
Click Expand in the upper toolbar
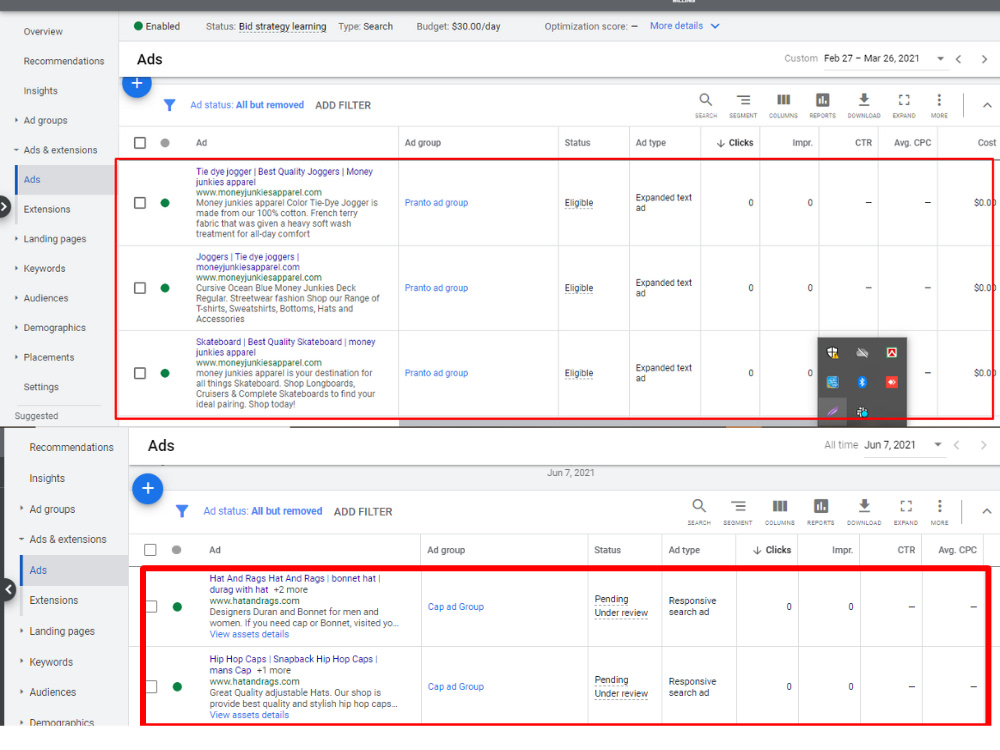tap(904, 105)
